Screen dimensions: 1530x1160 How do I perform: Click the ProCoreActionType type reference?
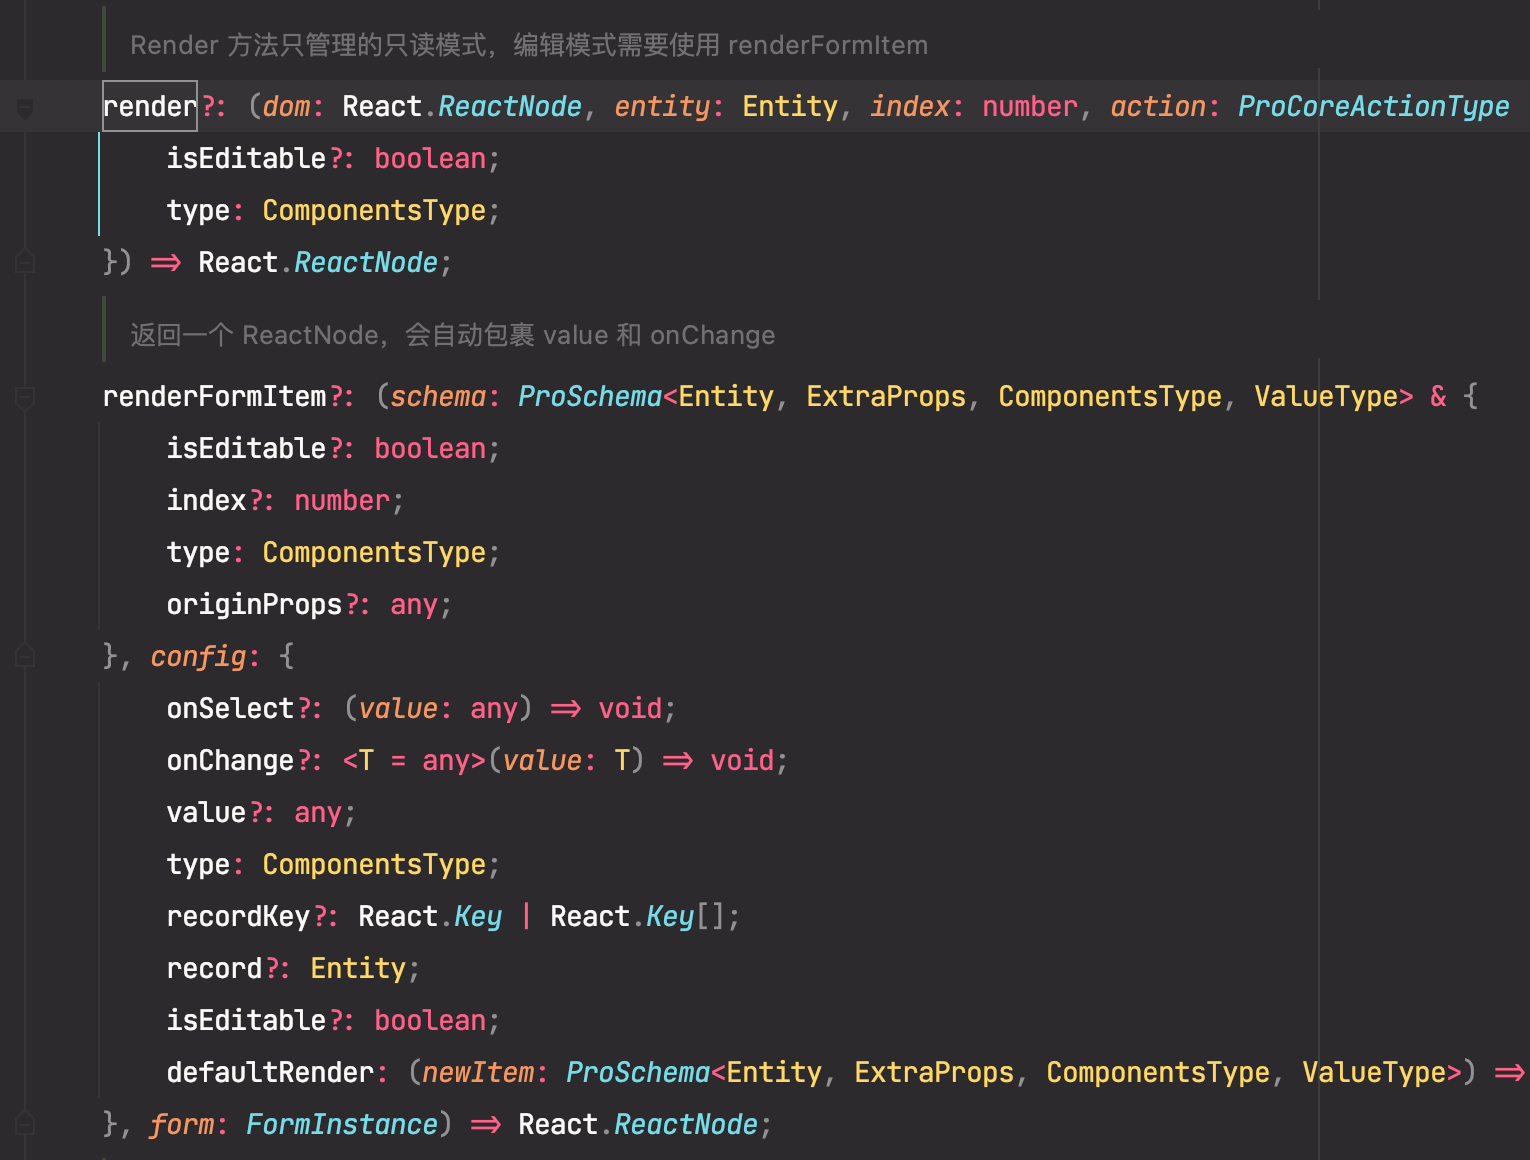tap(1372, 105)
